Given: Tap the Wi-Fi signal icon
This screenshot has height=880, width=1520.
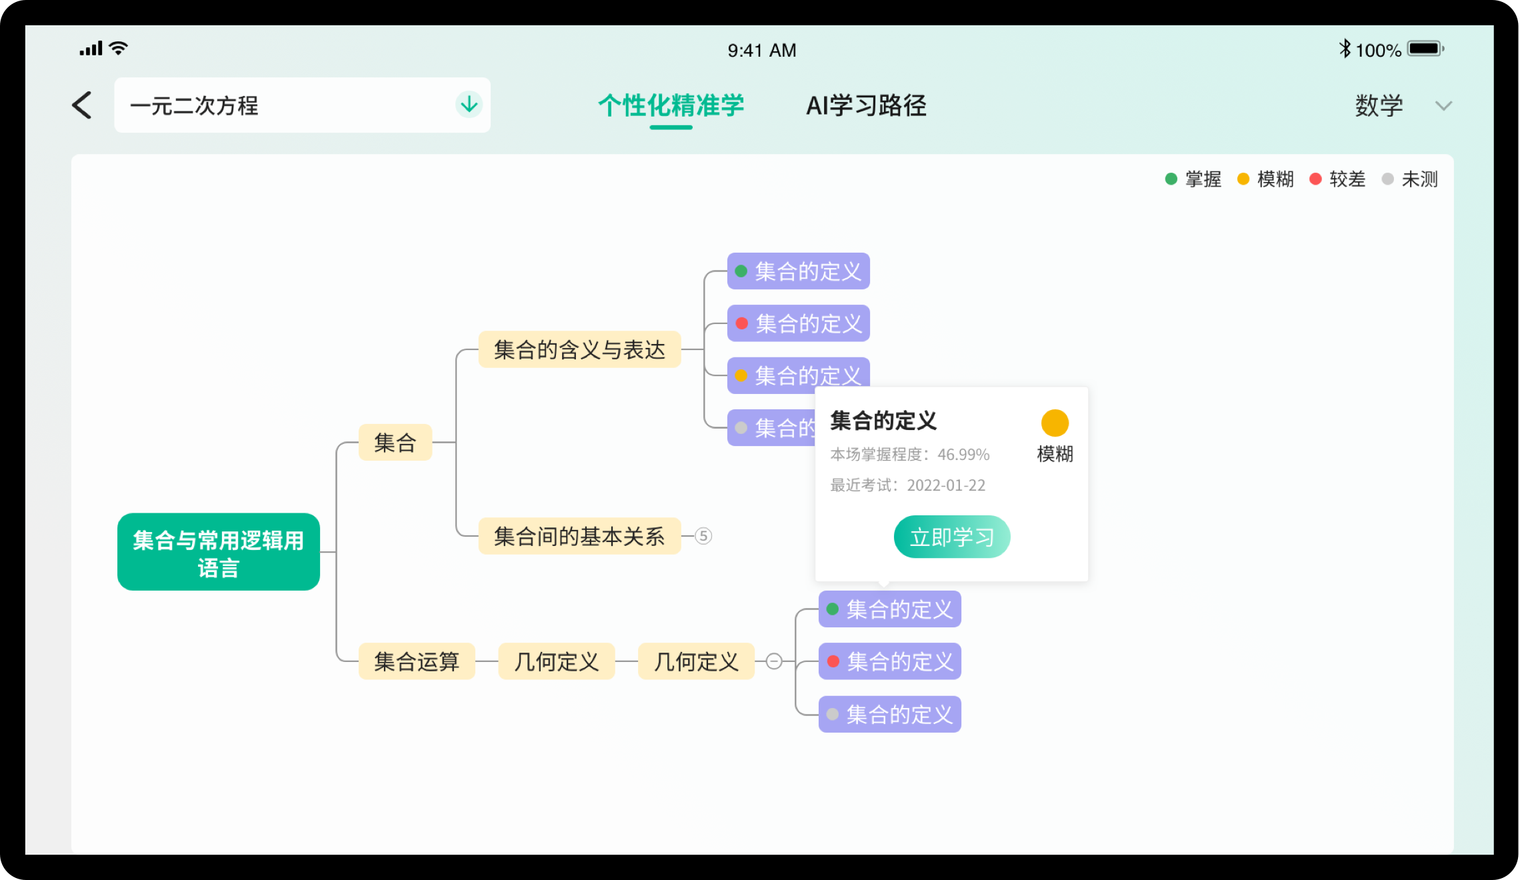Looking at the screenshot, I should click(x=119, y=48).
